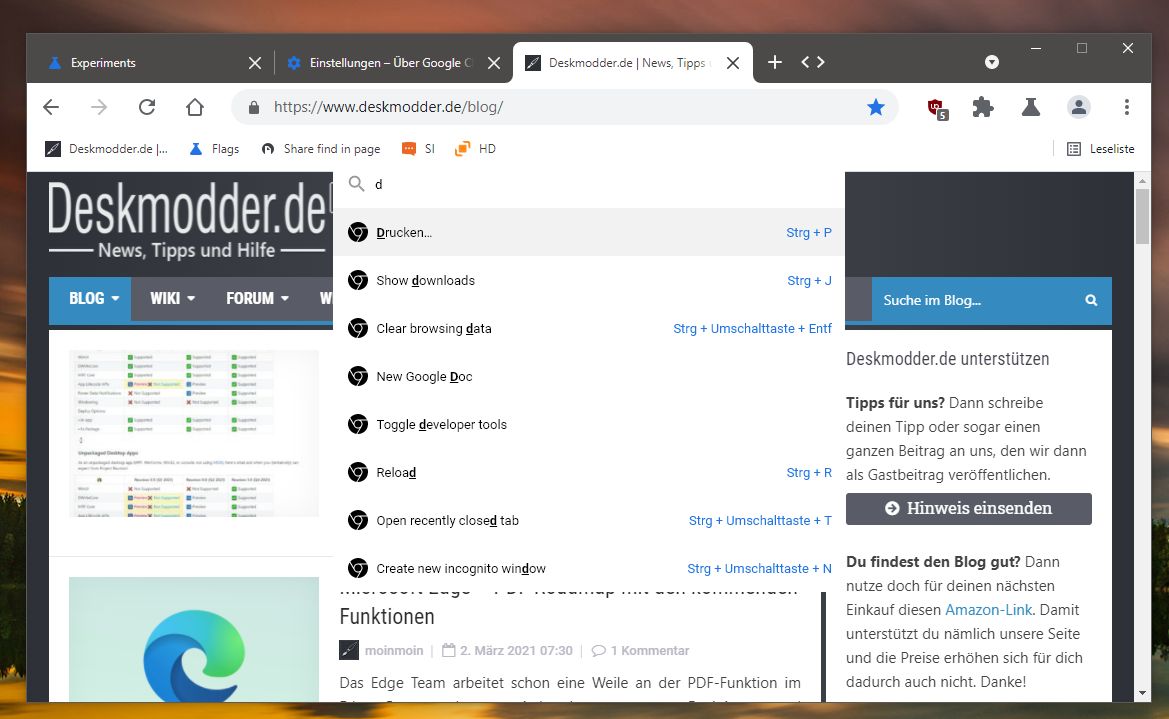
Task: Choose Clear browsing data command
Action: tap(589, 328)
